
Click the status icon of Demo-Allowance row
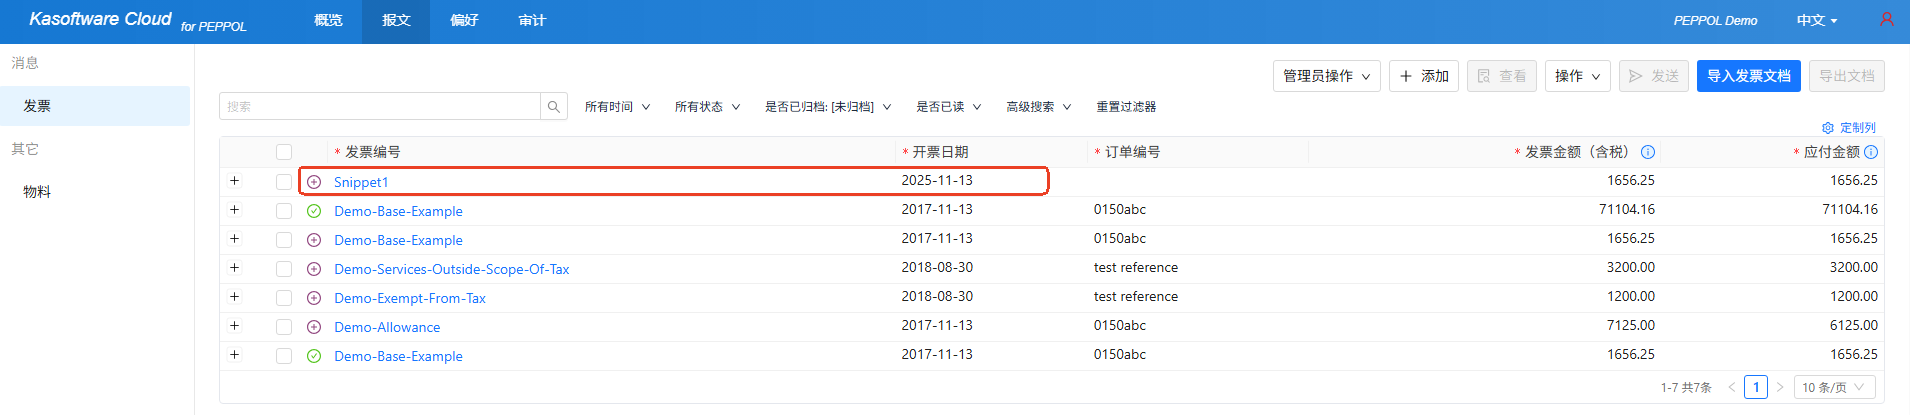coord(314,327)
